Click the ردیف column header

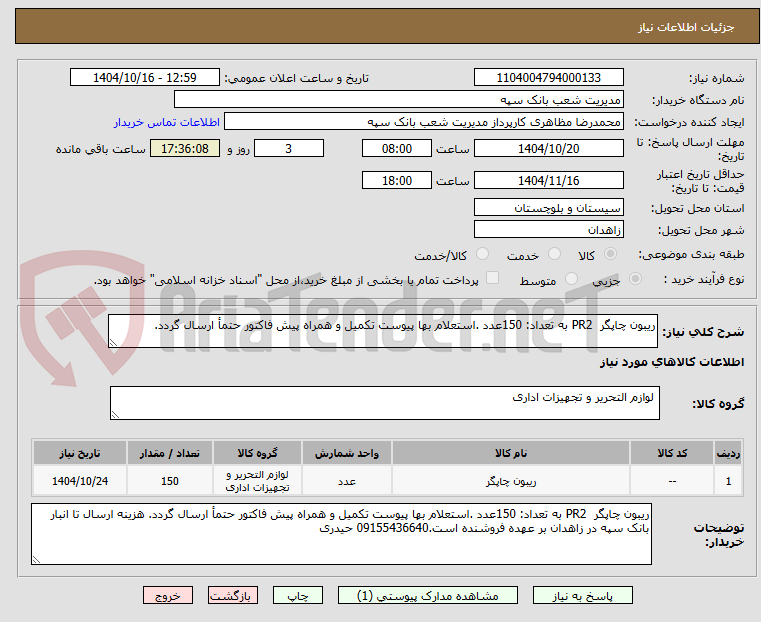click(x=728, y=453)
